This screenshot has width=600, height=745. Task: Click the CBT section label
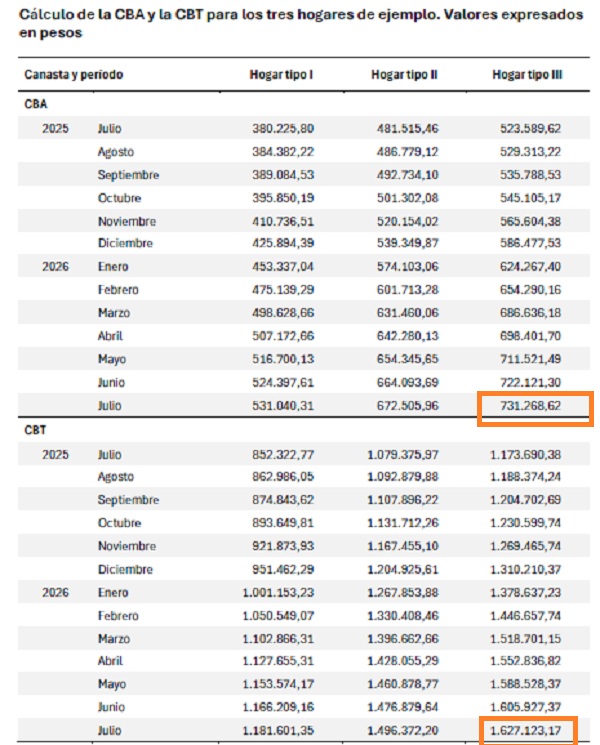tap(35, 430)
